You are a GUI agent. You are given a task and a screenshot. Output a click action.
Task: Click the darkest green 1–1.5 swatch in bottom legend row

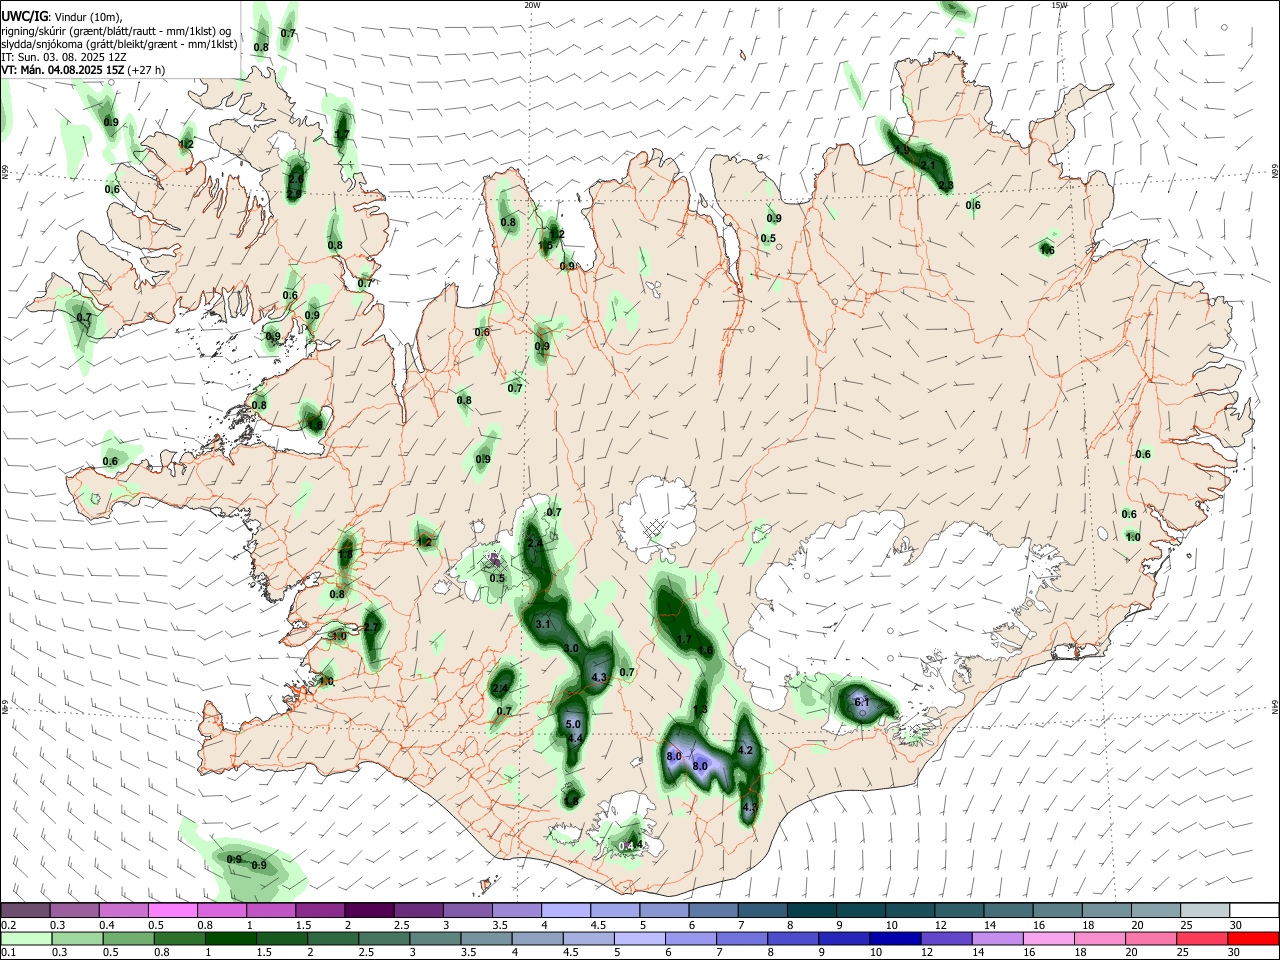click(x=231, y=939)
